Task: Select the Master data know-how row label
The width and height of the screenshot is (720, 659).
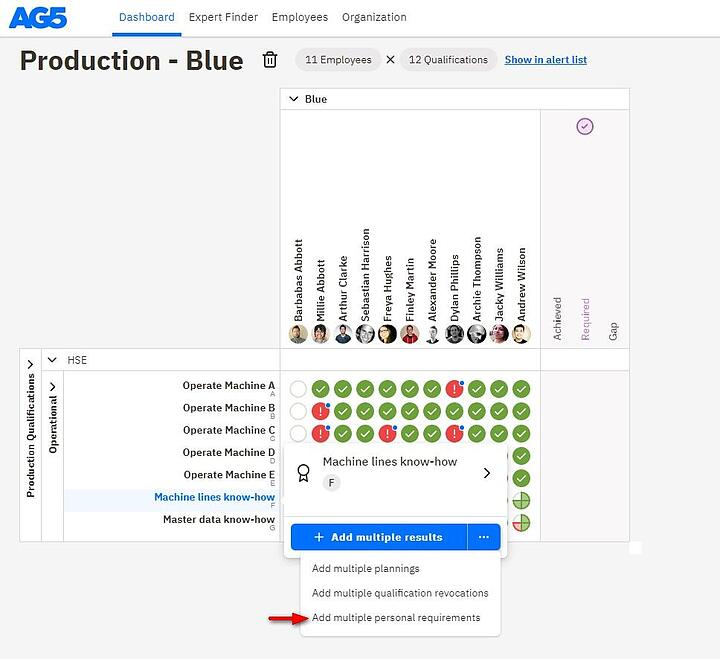Action: pos(218,520)
